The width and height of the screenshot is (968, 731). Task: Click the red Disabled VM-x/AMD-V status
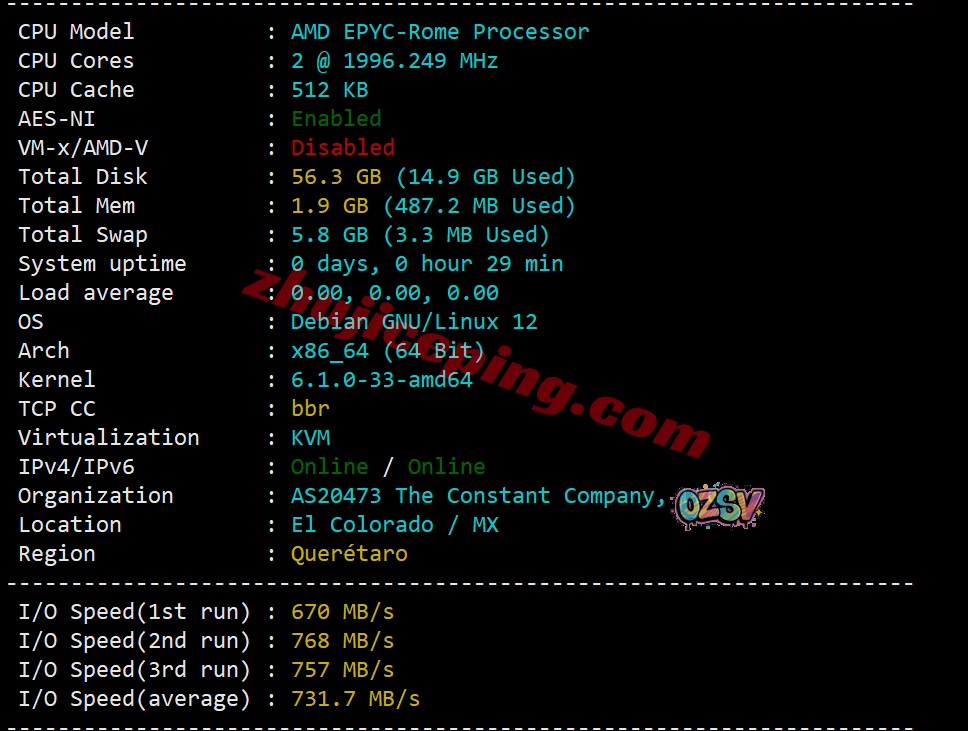343,148
